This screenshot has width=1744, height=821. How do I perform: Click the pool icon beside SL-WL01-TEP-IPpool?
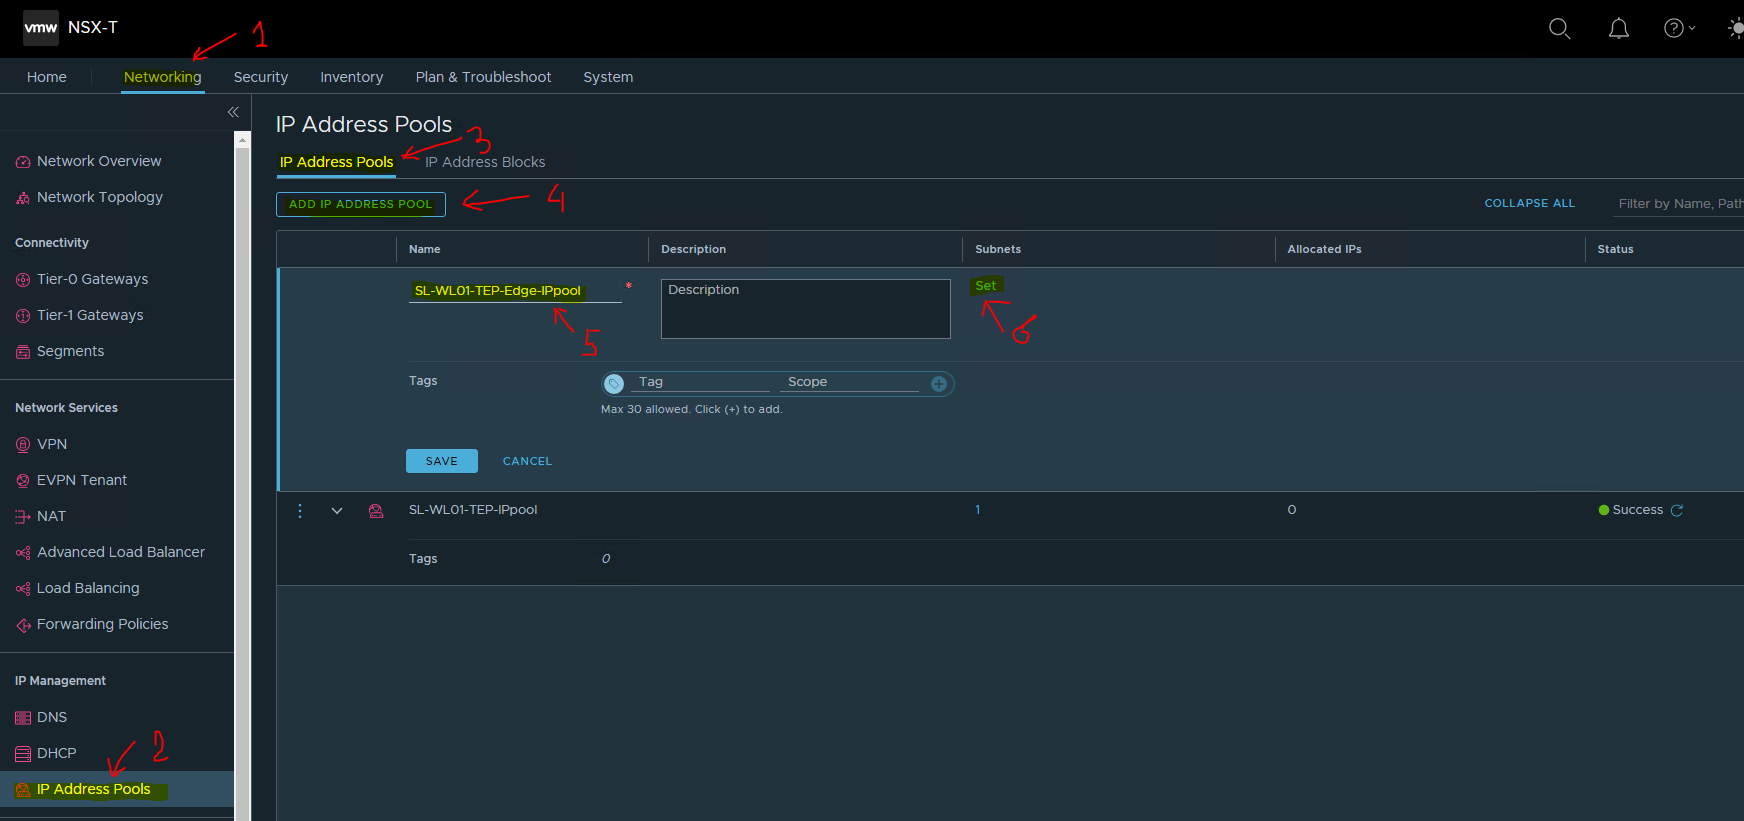(x=376, y=511)
